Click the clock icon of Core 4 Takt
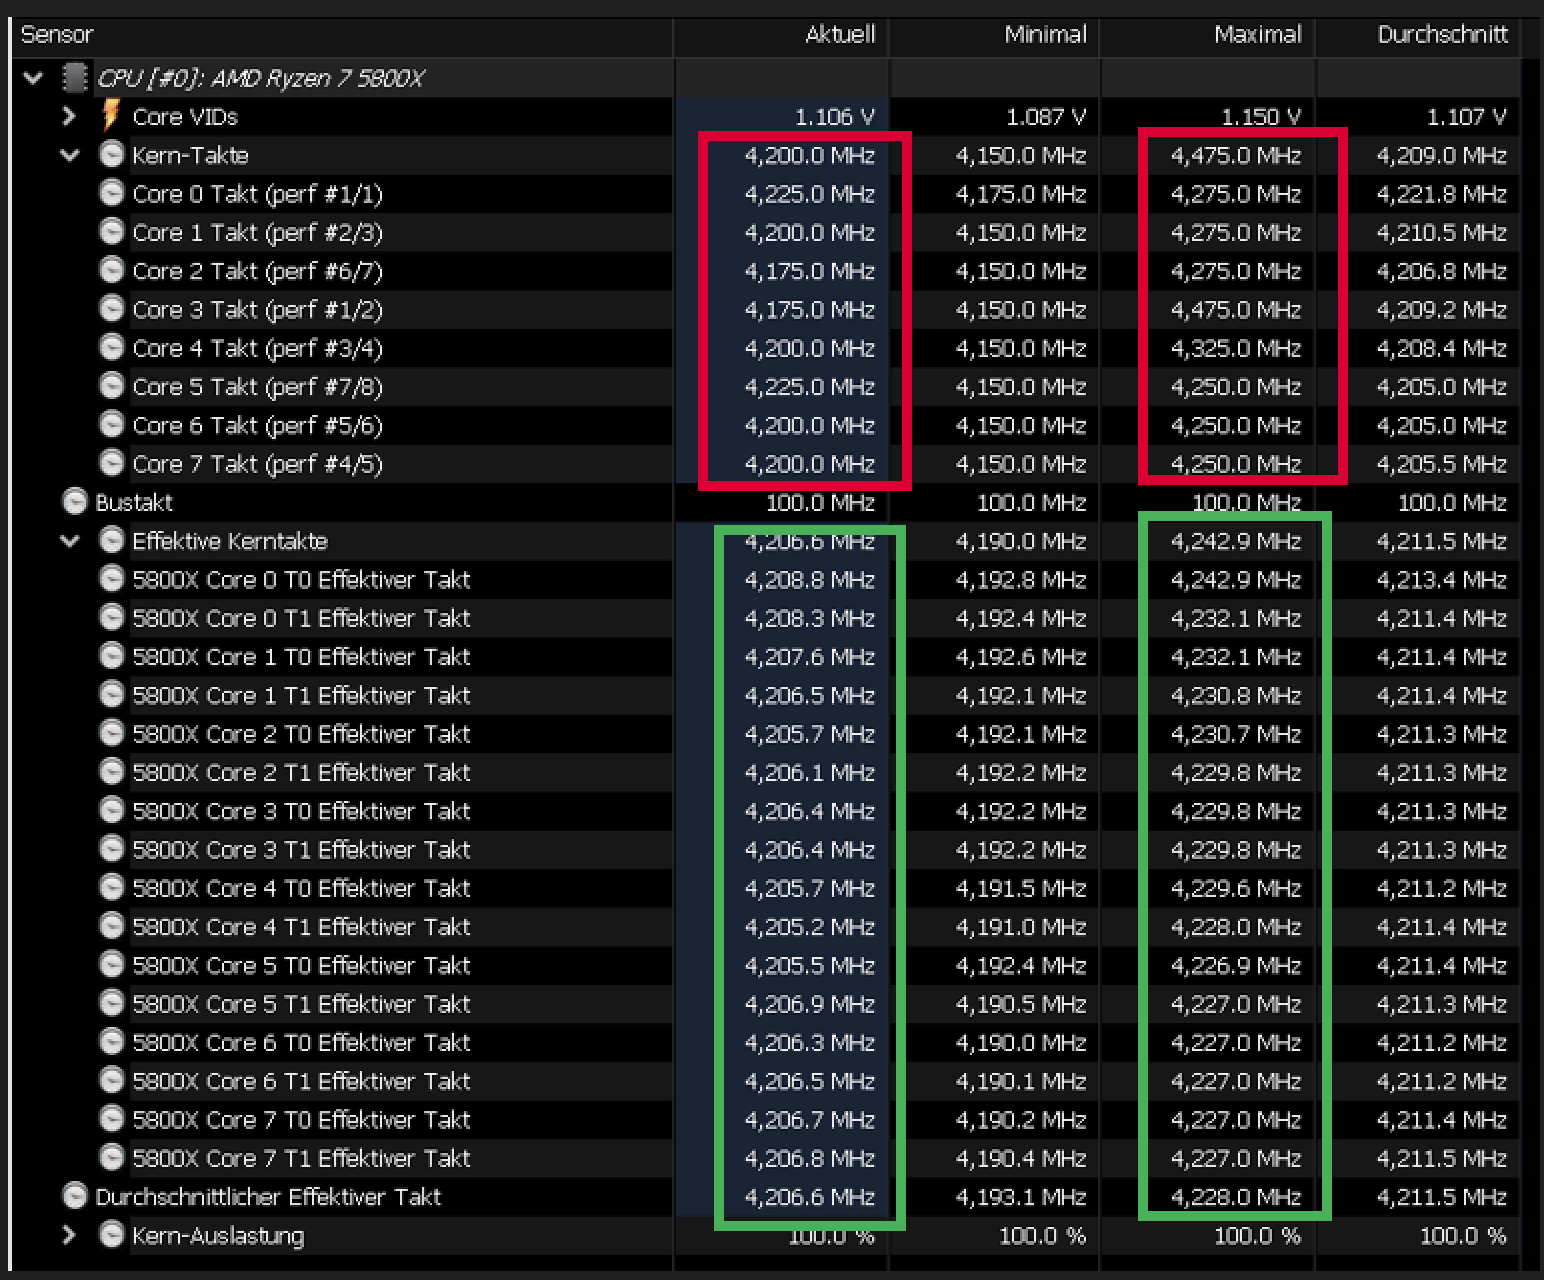Image resolution: width=1544 pixels, height=1280 pixels. [112, 347]
